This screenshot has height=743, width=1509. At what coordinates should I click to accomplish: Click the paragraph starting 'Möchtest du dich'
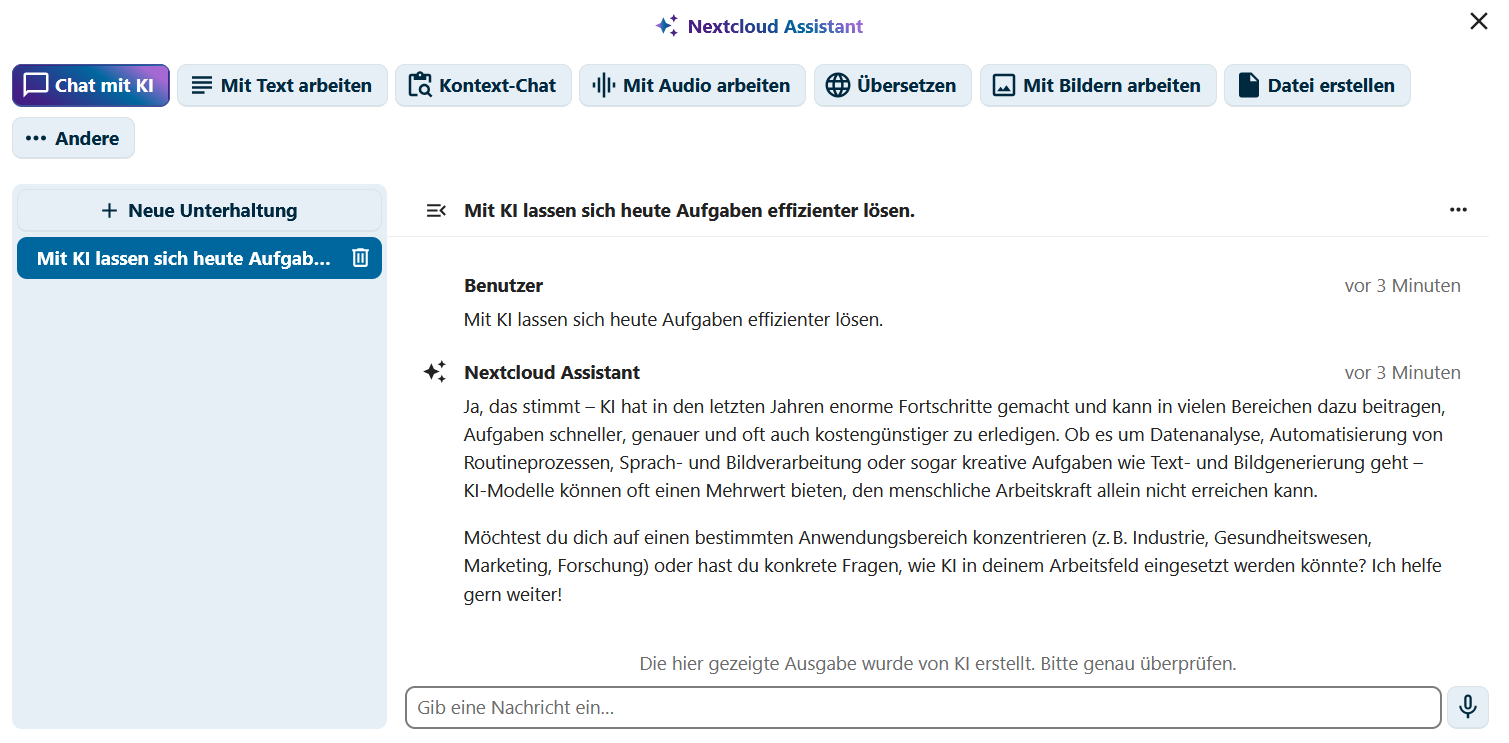pos(953,566)
